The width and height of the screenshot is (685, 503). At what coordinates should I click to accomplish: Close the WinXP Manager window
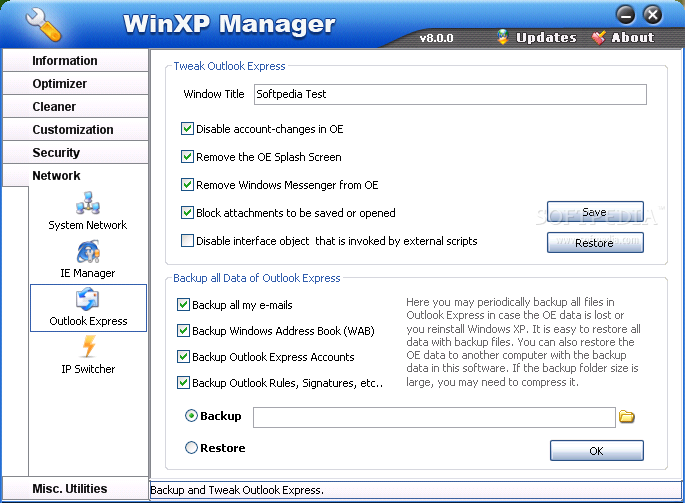652,15
